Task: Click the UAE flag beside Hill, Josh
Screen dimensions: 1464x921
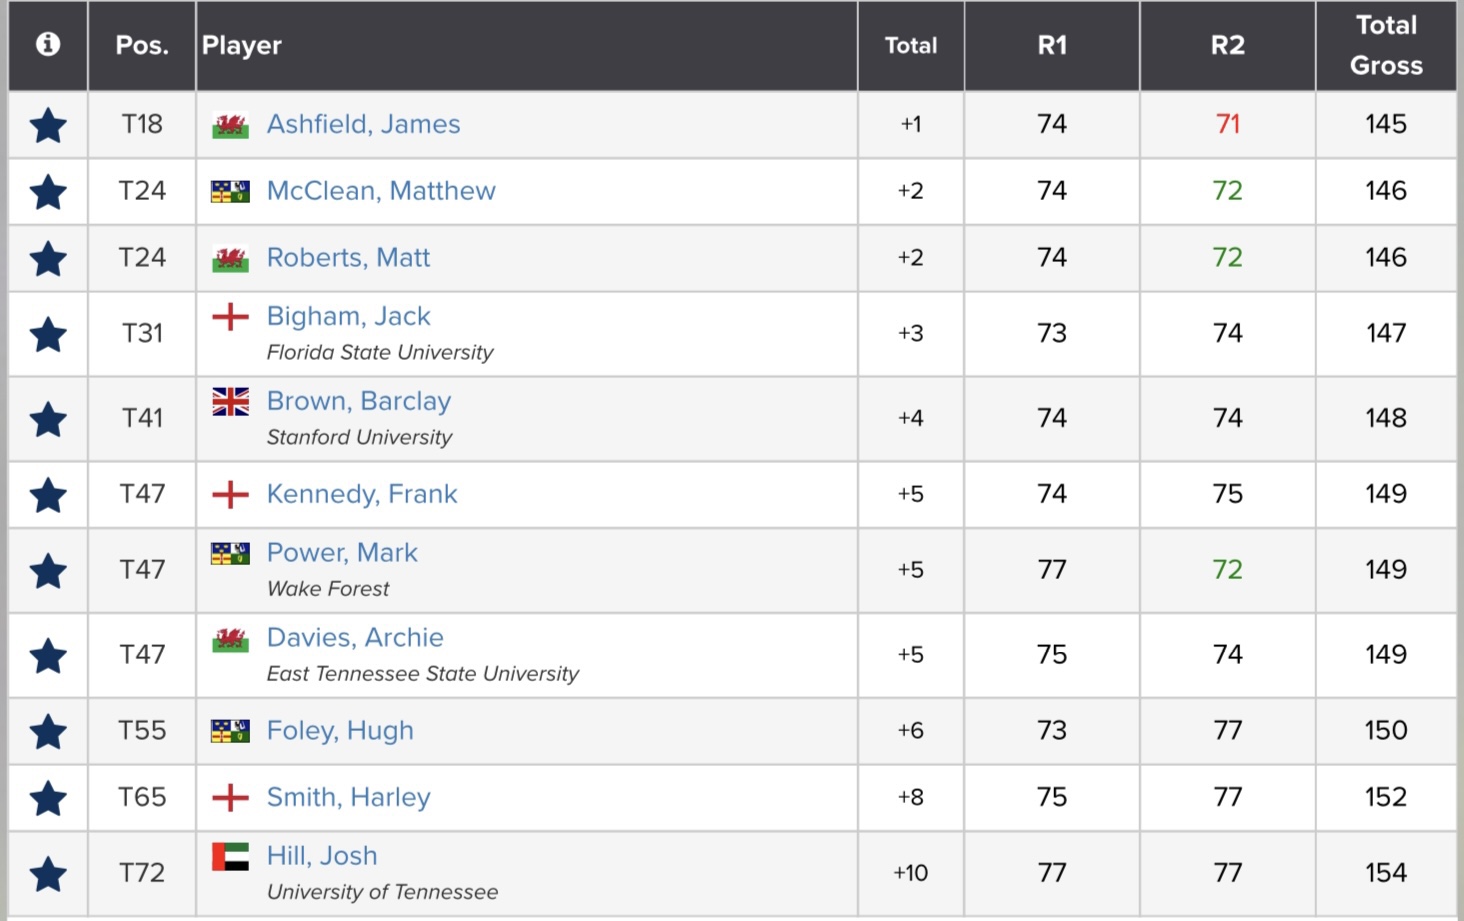Action: (230, 857)
